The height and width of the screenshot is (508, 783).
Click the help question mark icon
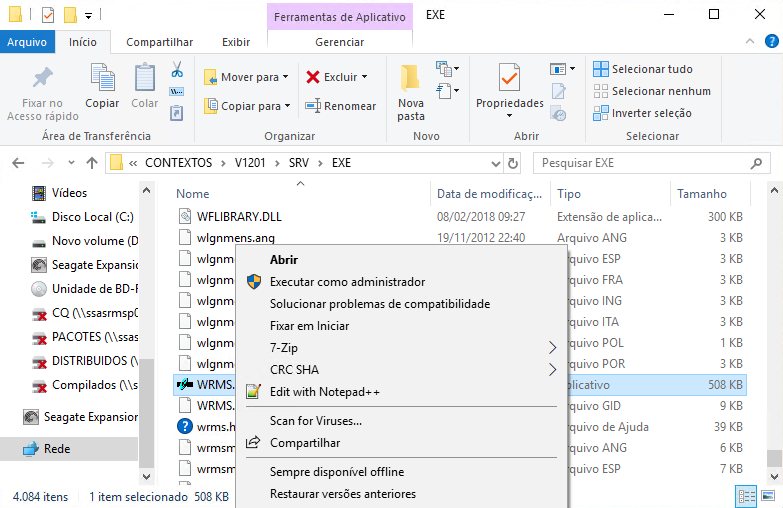point(771,42)
